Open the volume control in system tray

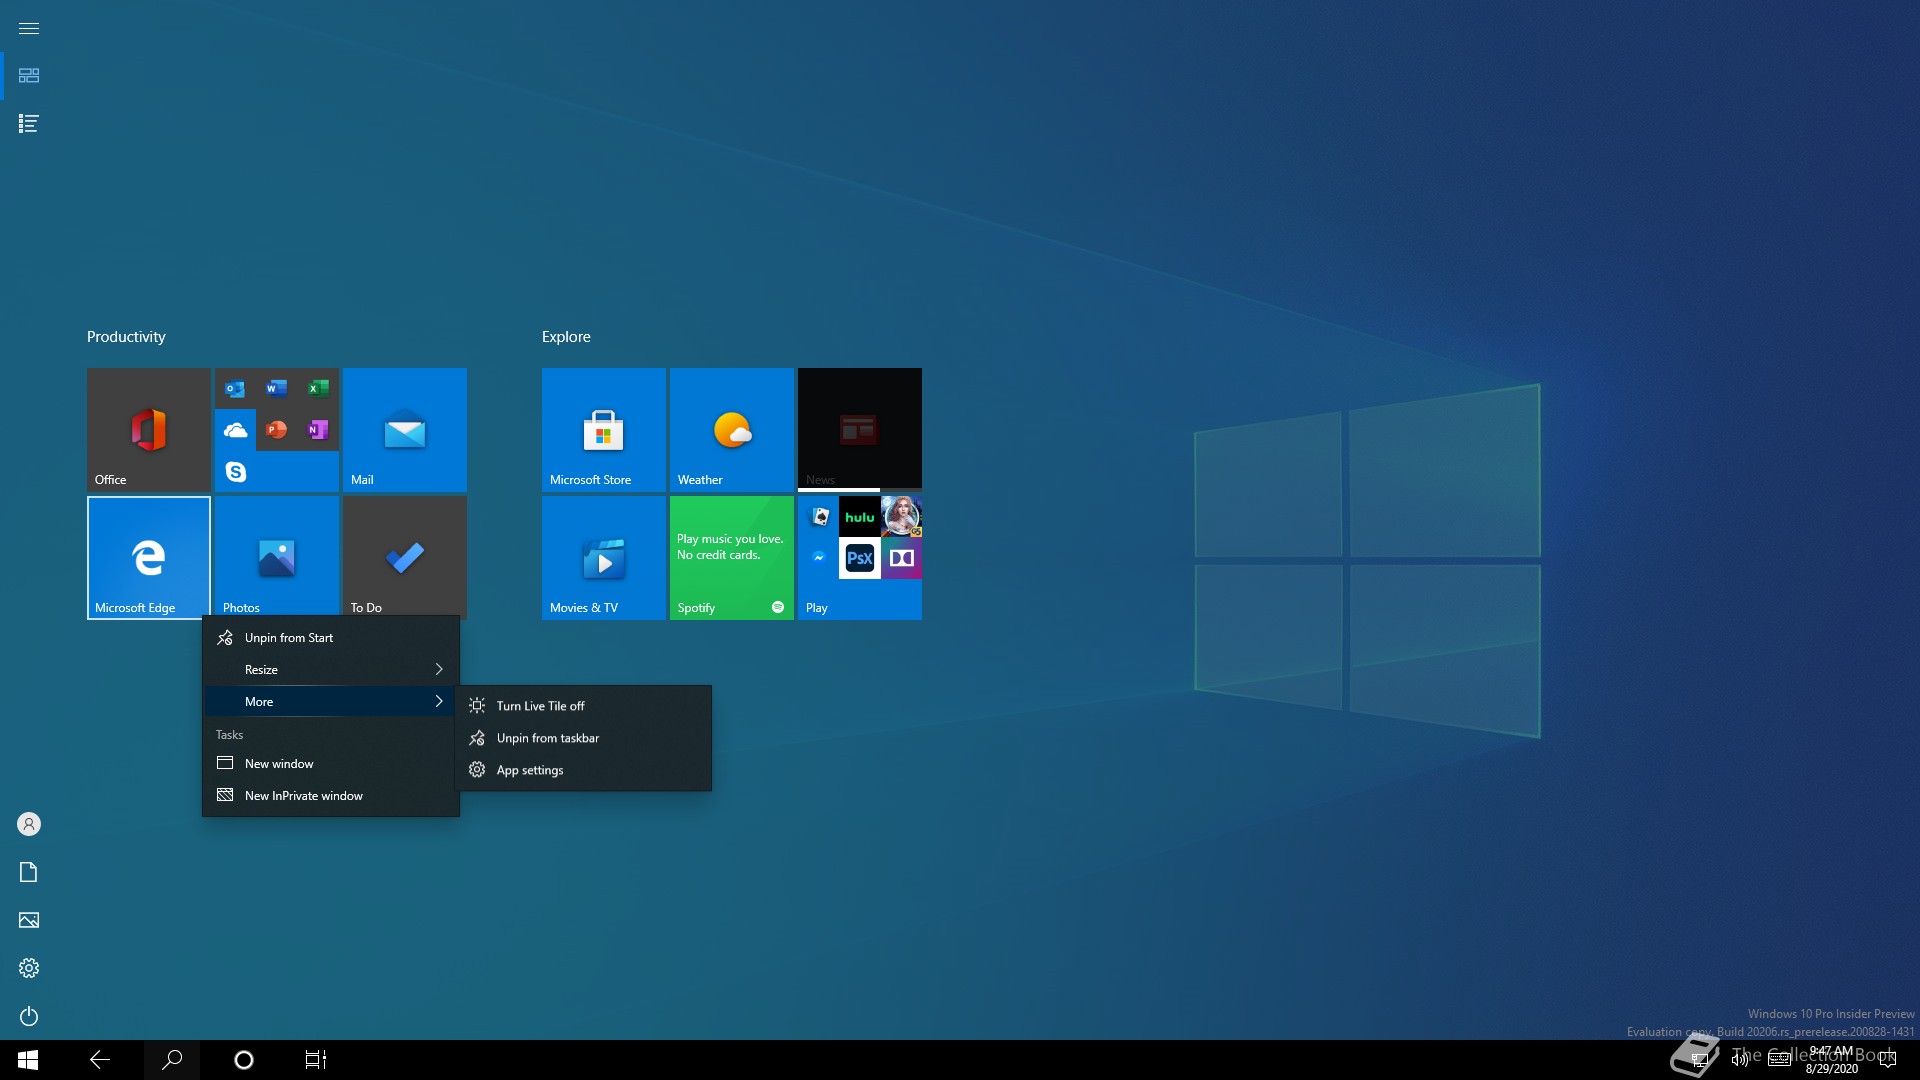(x=1740, y=1060)
